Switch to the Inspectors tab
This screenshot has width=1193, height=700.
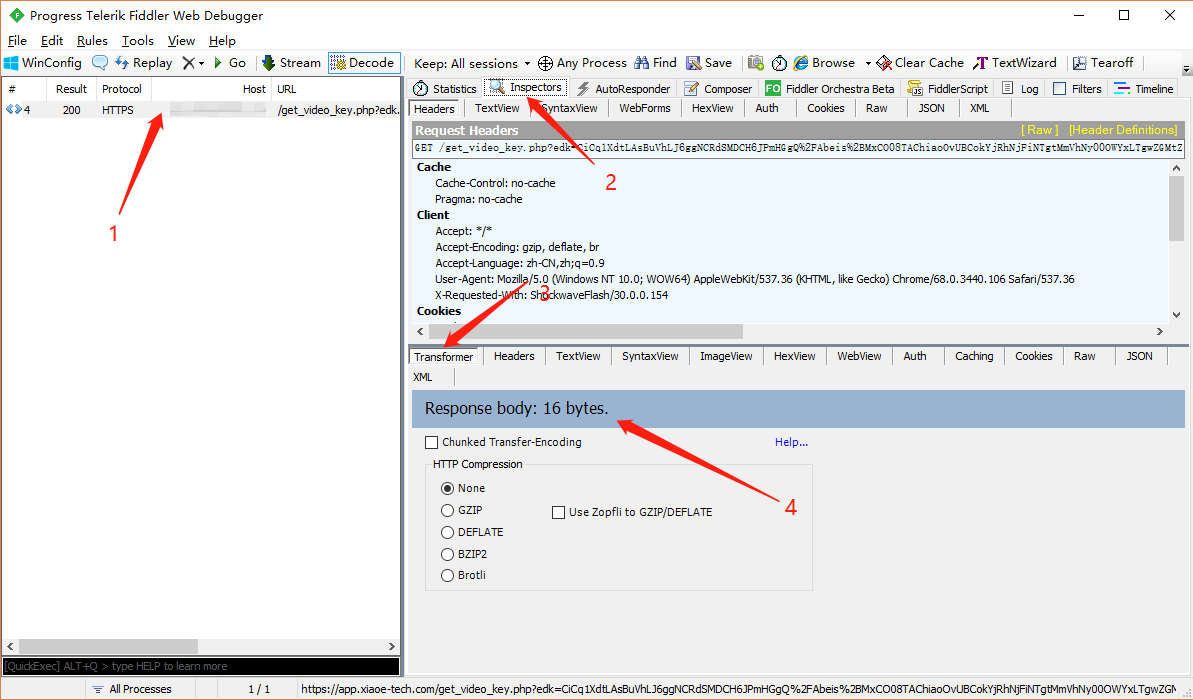tap(526, 88)
